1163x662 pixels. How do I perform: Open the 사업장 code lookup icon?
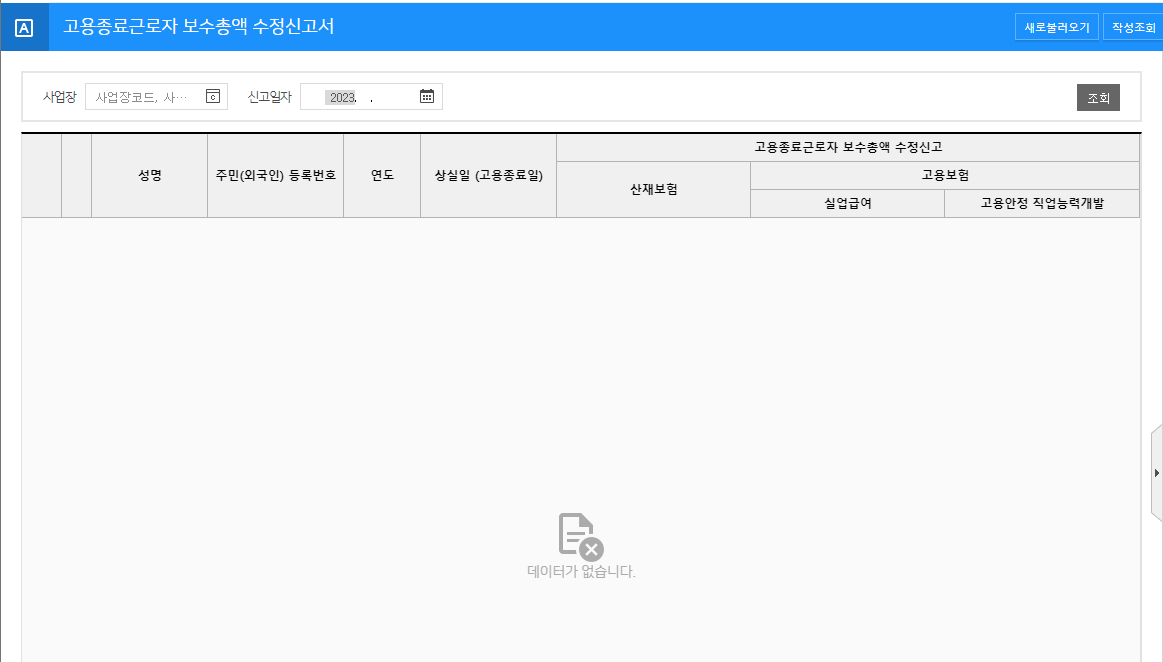[213, 96]
